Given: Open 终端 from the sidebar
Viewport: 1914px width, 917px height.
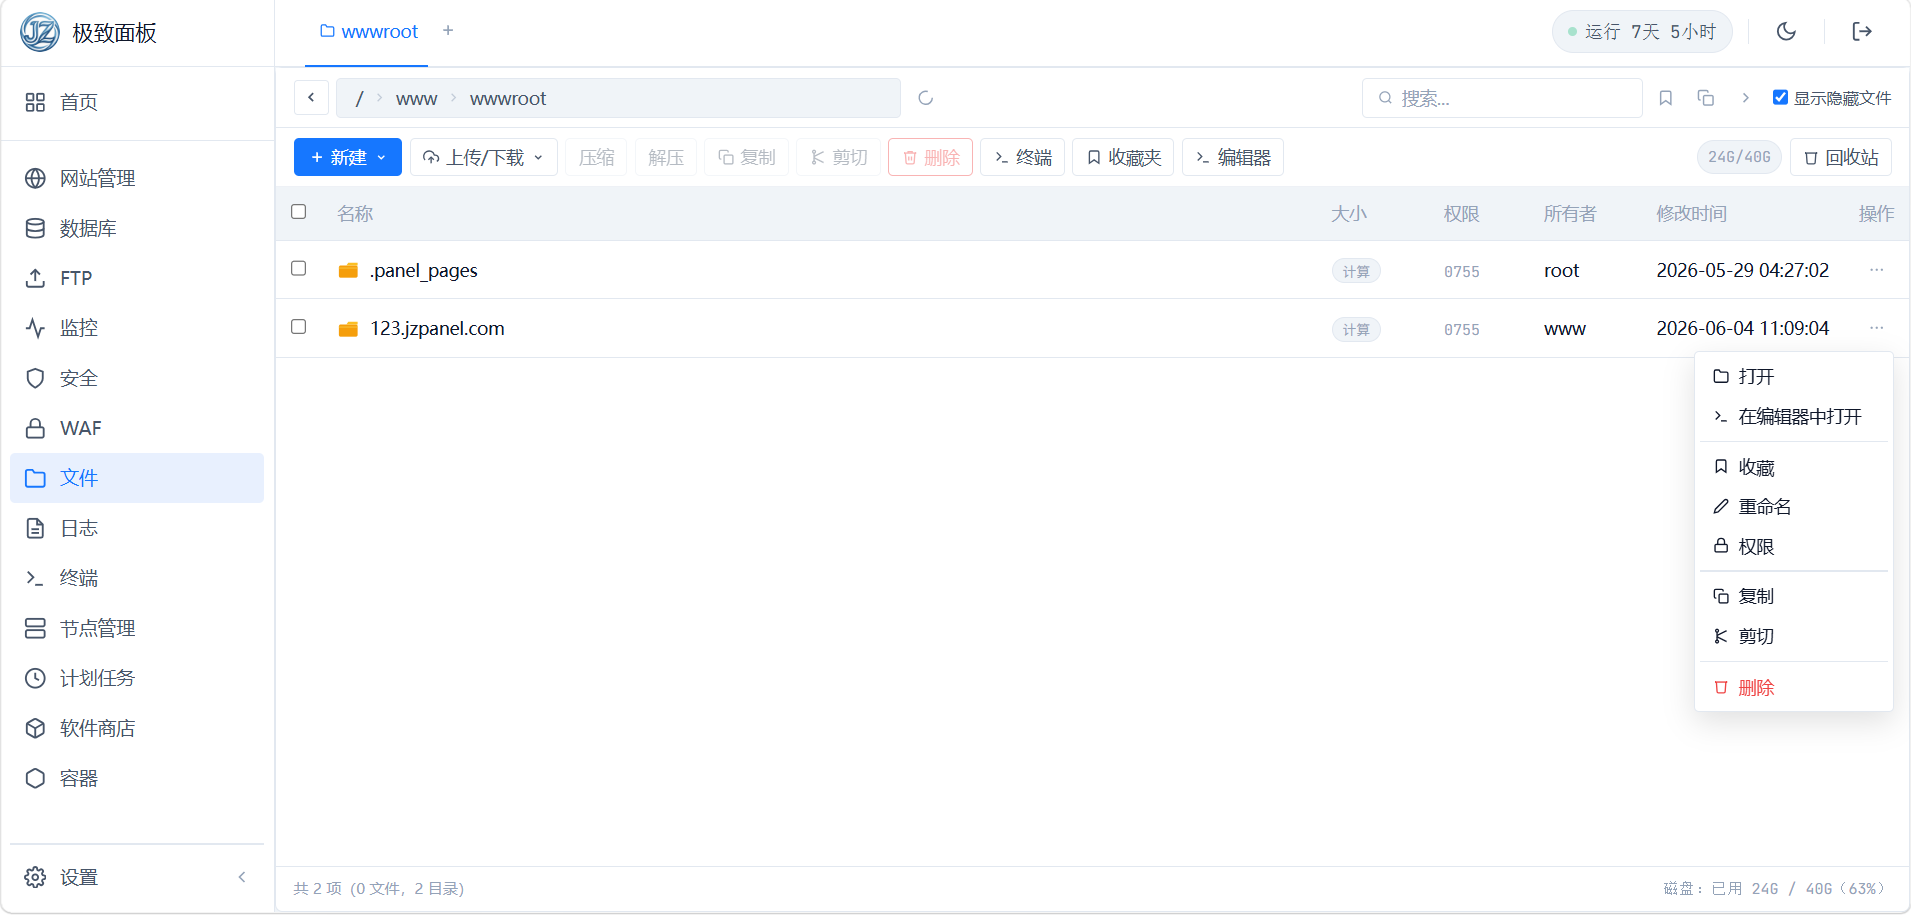Looking at the screenshot, I should (137, 578).
